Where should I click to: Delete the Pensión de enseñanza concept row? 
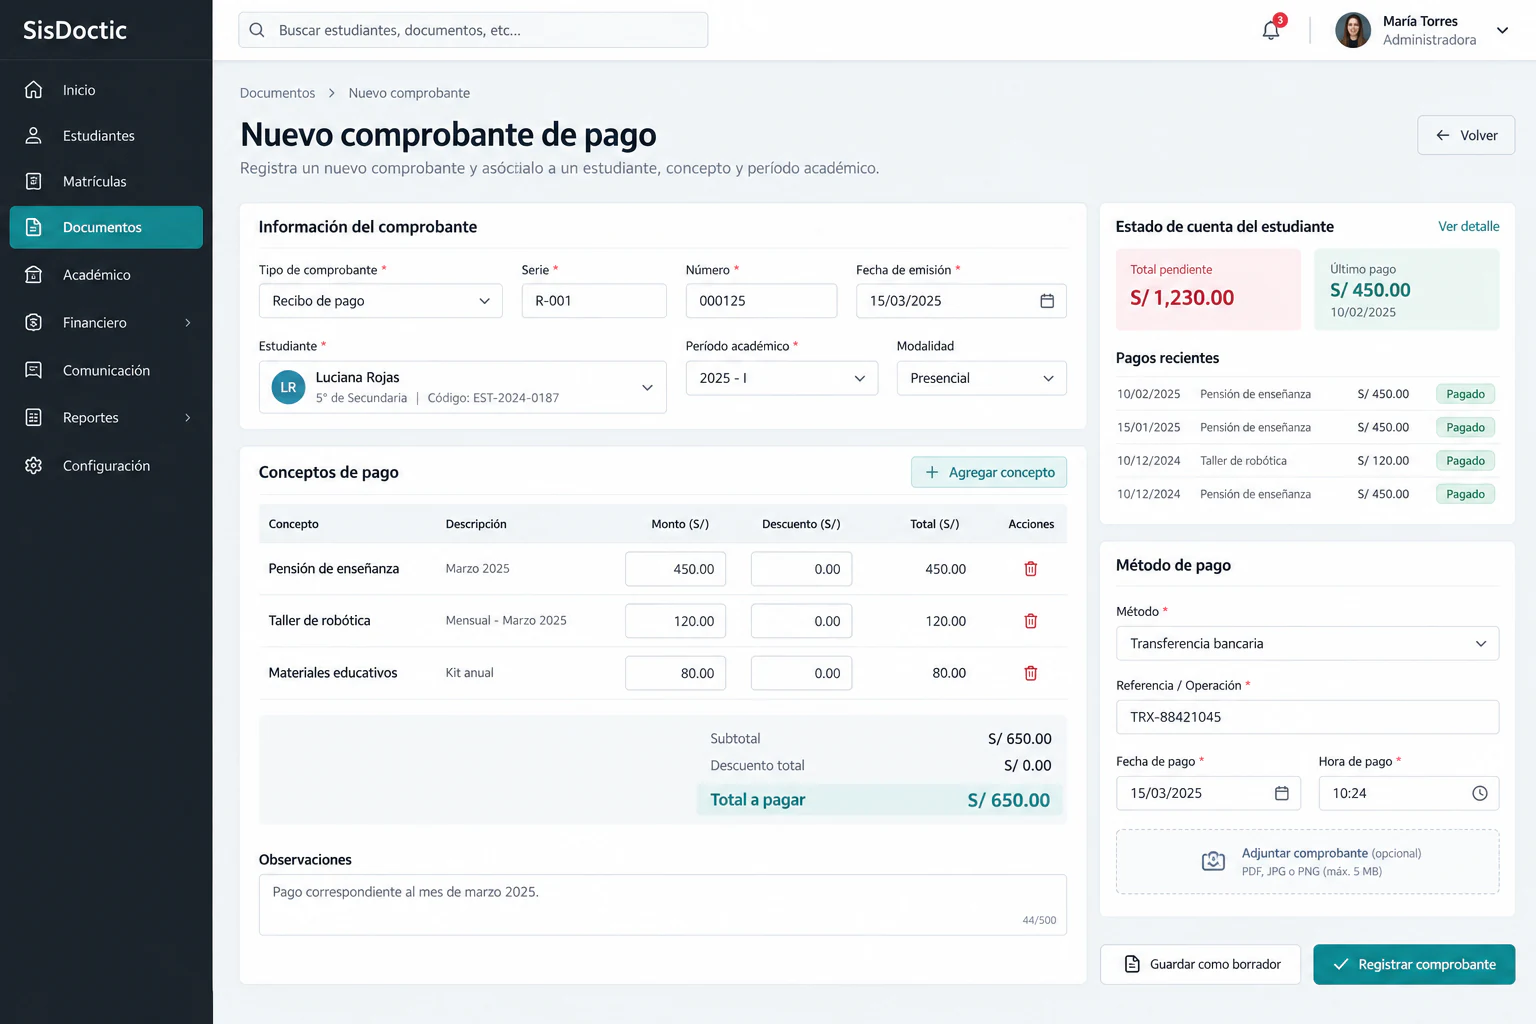tap(1031, 569)
